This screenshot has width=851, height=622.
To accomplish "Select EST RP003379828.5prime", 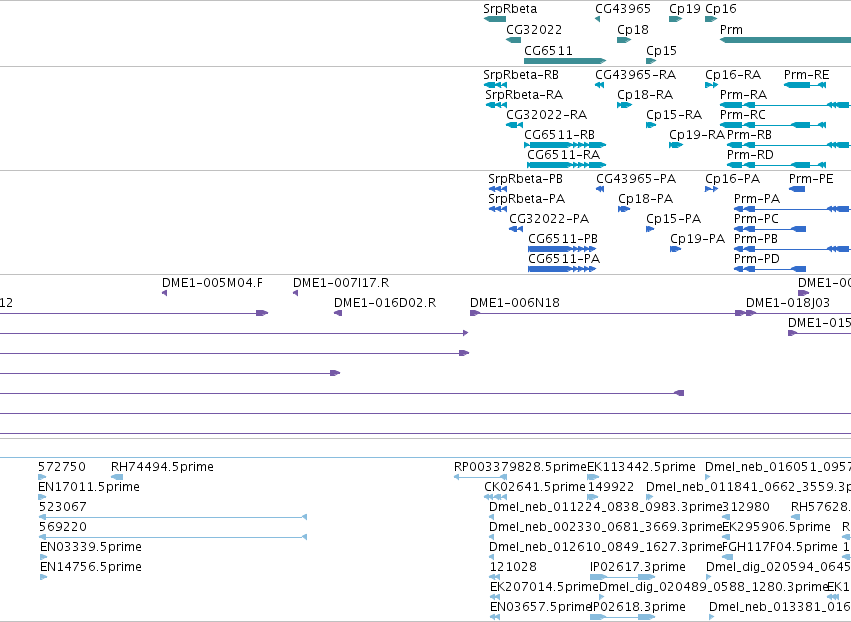I will [480, 477].
